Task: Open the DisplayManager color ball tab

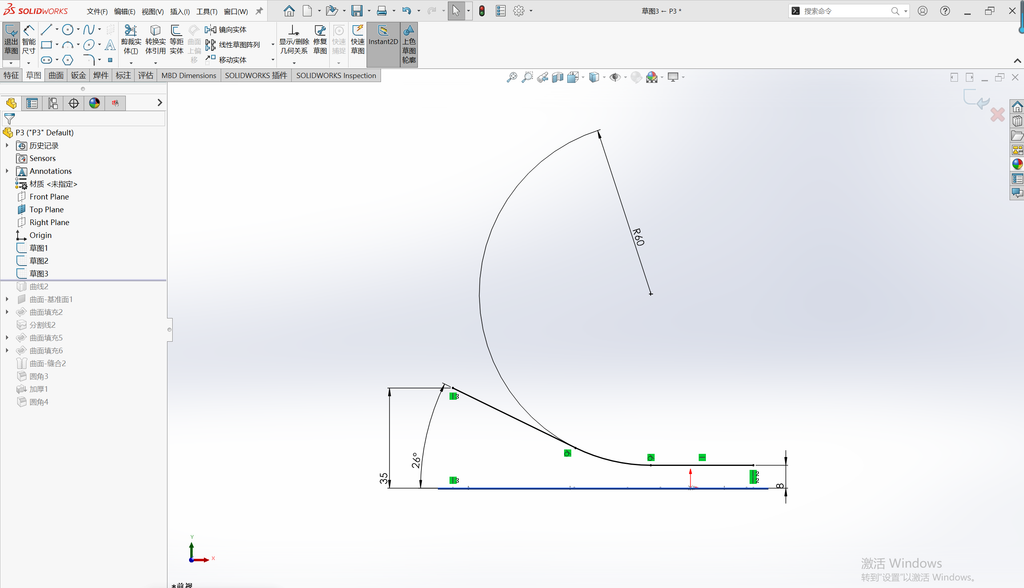Action: pos(95,103)
